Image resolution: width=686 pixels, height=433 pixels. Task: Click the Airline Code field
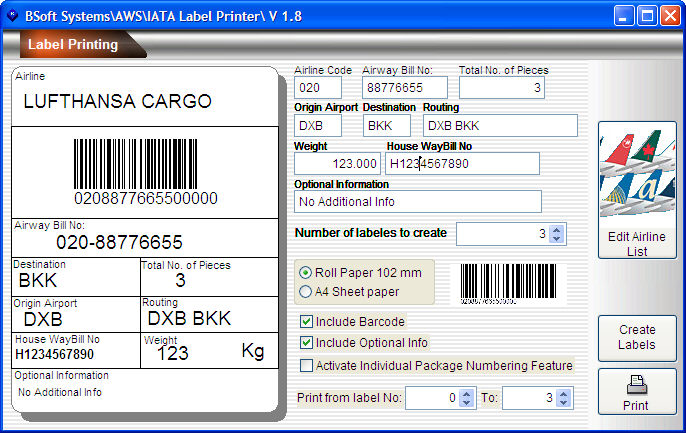318,88
